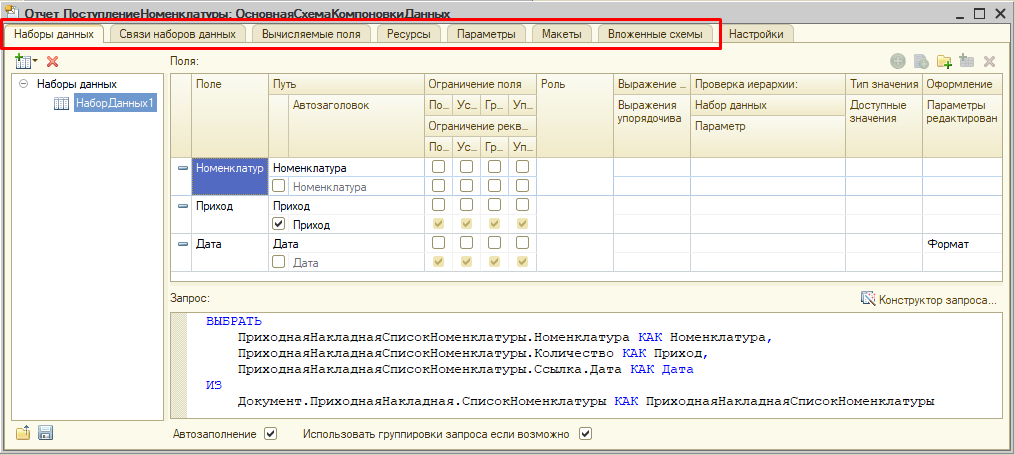This screenshot has height=455, width=1015.
Task: Check Дата field restriction 'Уп' checkbox
Action: 522,243
